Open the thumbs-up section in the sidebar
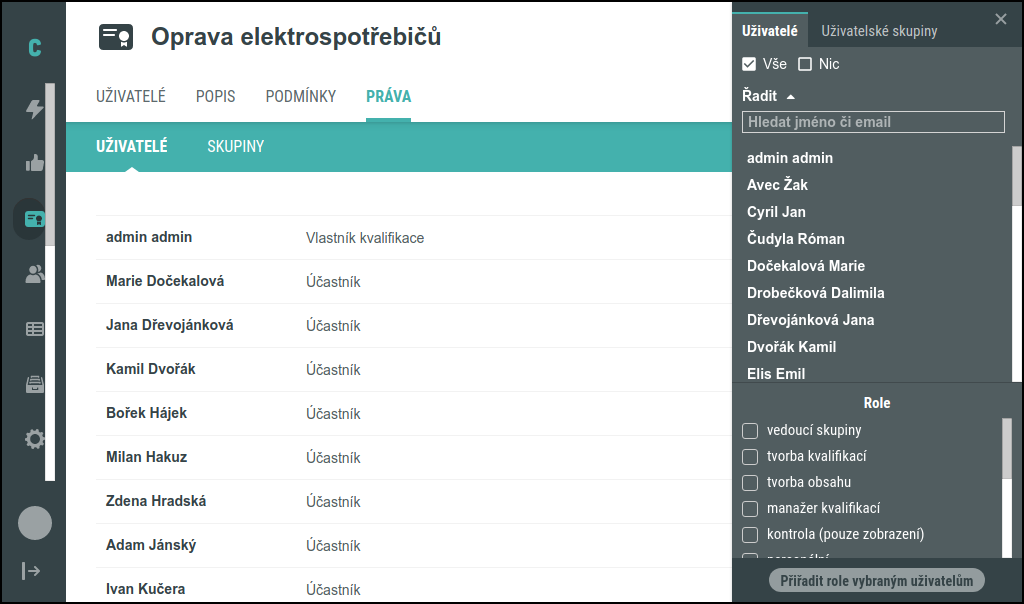1024x604 pixels. [x=34, y=164]
